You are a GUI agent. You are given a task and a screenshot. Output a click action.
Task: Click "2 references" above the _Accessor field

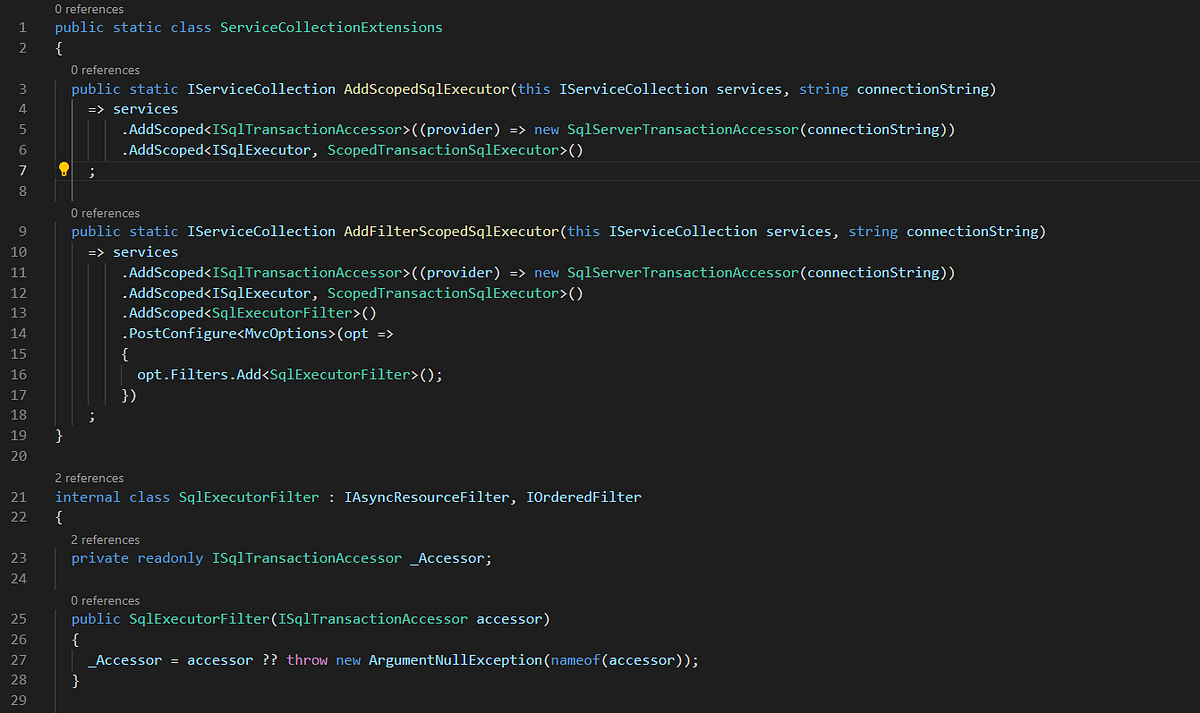[x=104, y=539]
